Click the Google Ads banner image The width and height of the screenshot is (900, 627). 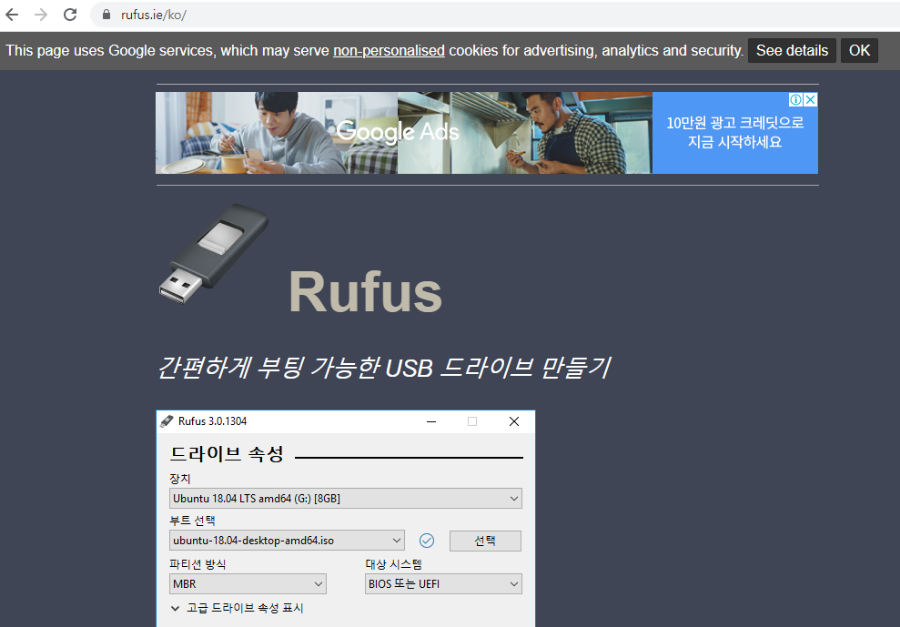pyautogui.click(x=404, y=133)
